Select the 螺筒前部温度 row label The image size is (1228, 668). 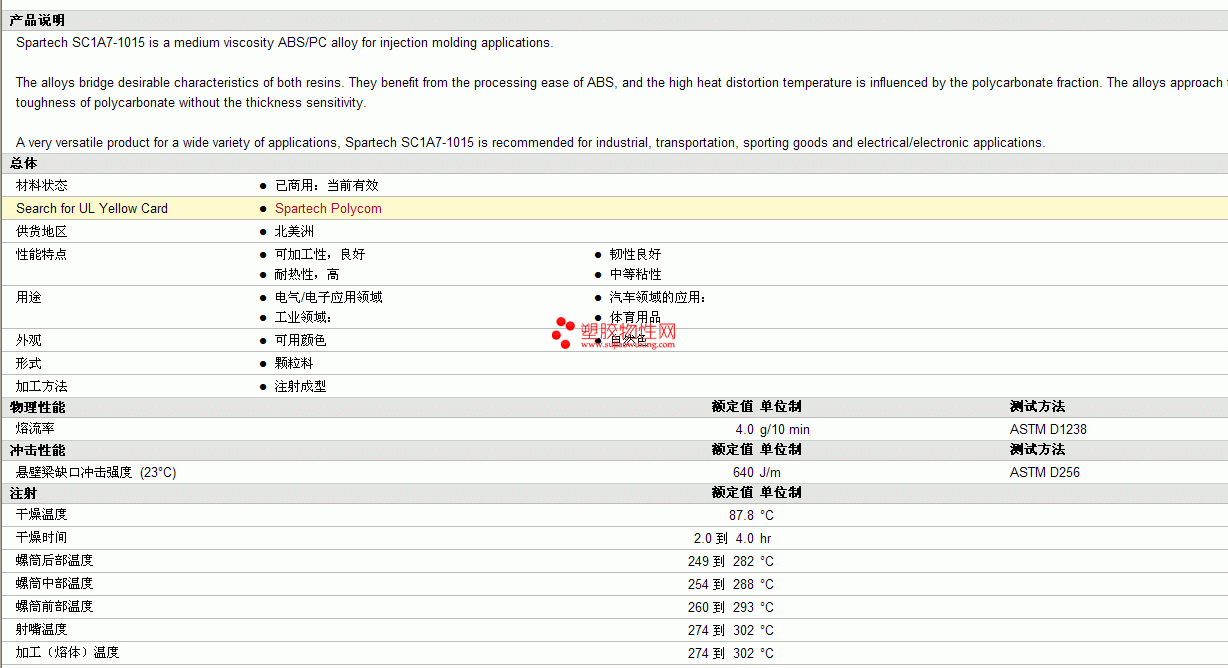click(x=55, y=607)
